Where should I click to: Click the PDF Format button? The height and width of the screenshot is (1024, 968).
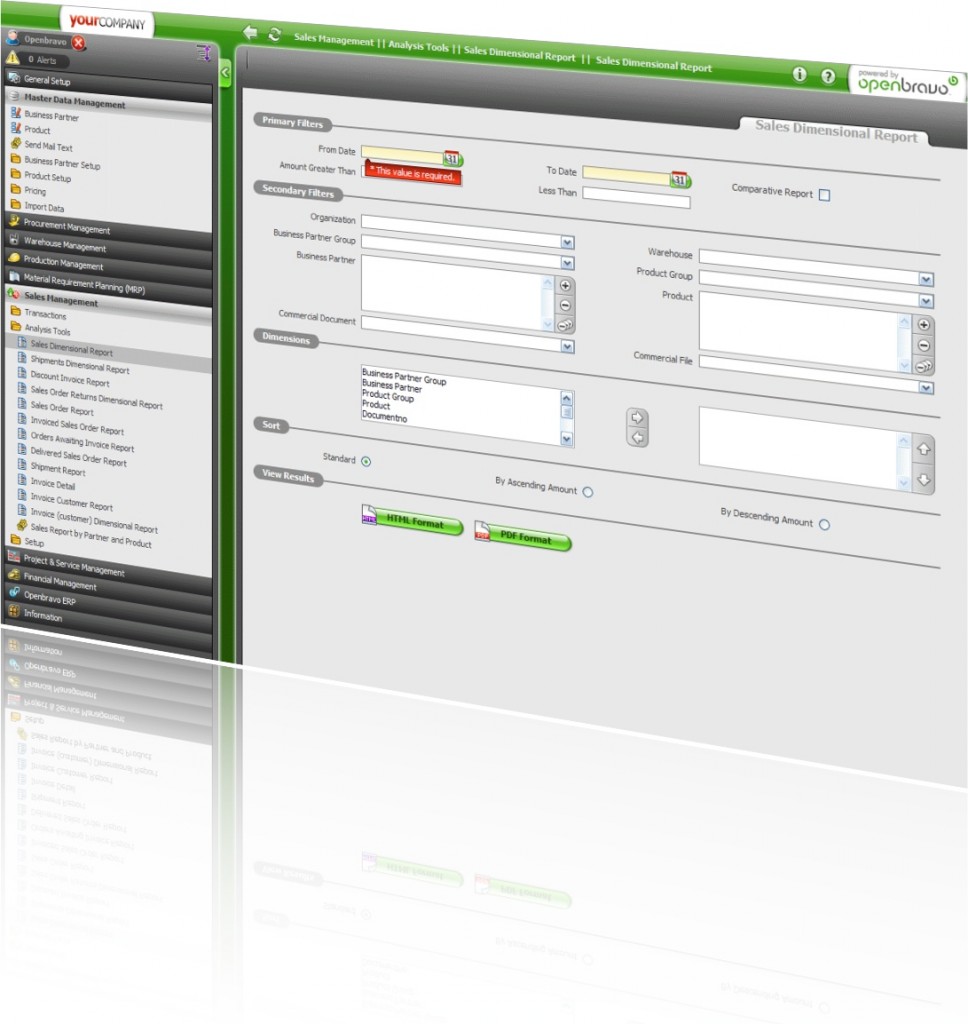point(523,539)
